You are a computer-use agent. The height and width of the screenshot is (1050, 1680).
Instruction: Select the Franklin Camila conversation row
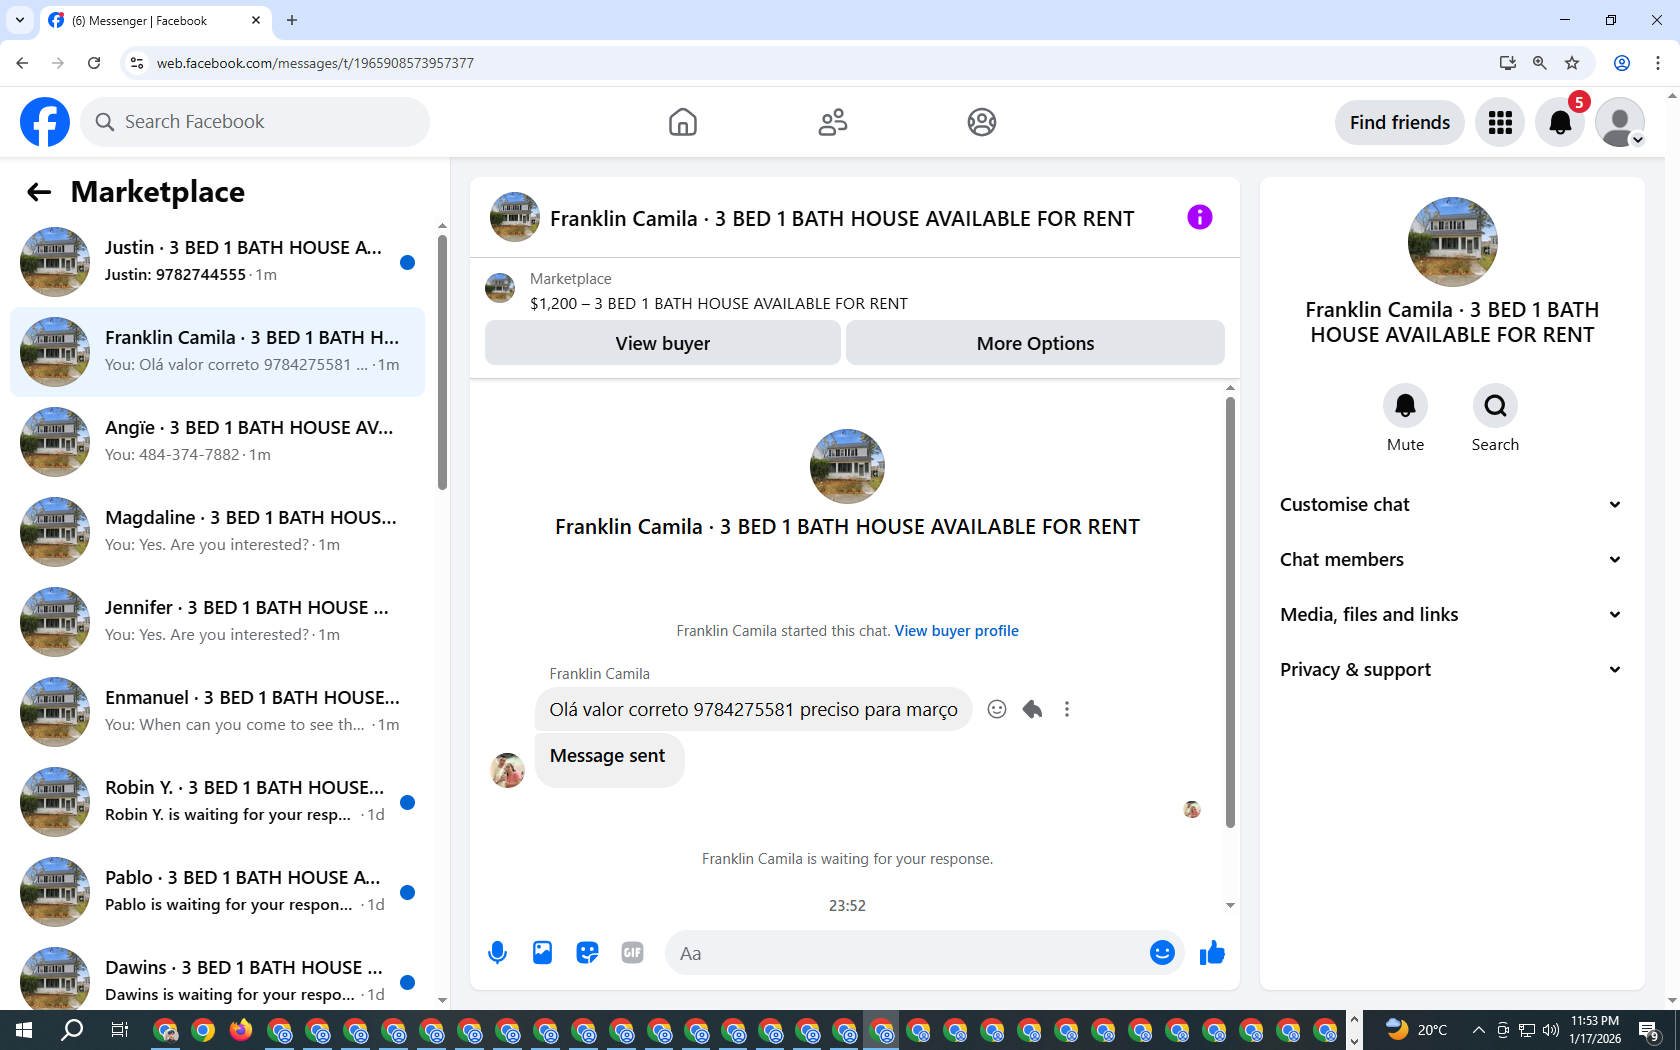(217, 352)
